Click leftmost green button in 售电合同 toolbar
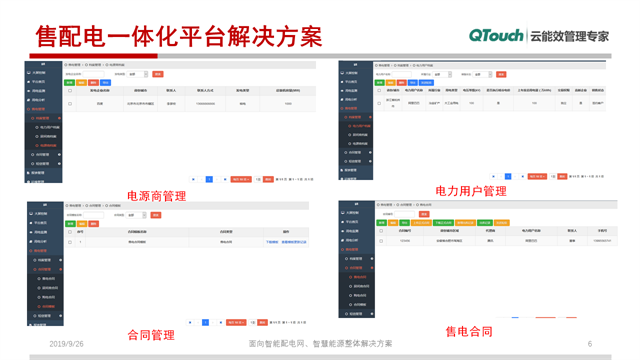This screenshot has width=640, height=360. 382,223
